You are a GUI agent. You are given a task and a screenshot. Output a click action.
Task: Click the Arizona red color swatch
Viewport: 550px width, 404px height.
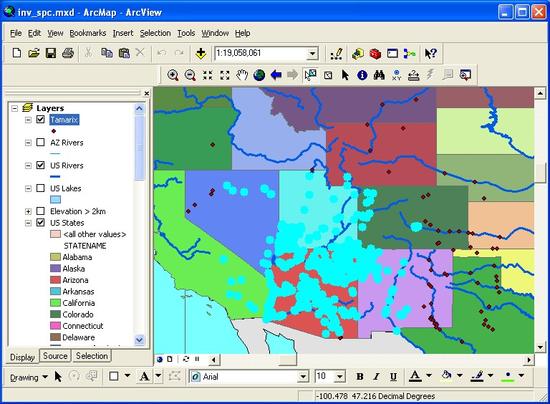coord(55,280)
